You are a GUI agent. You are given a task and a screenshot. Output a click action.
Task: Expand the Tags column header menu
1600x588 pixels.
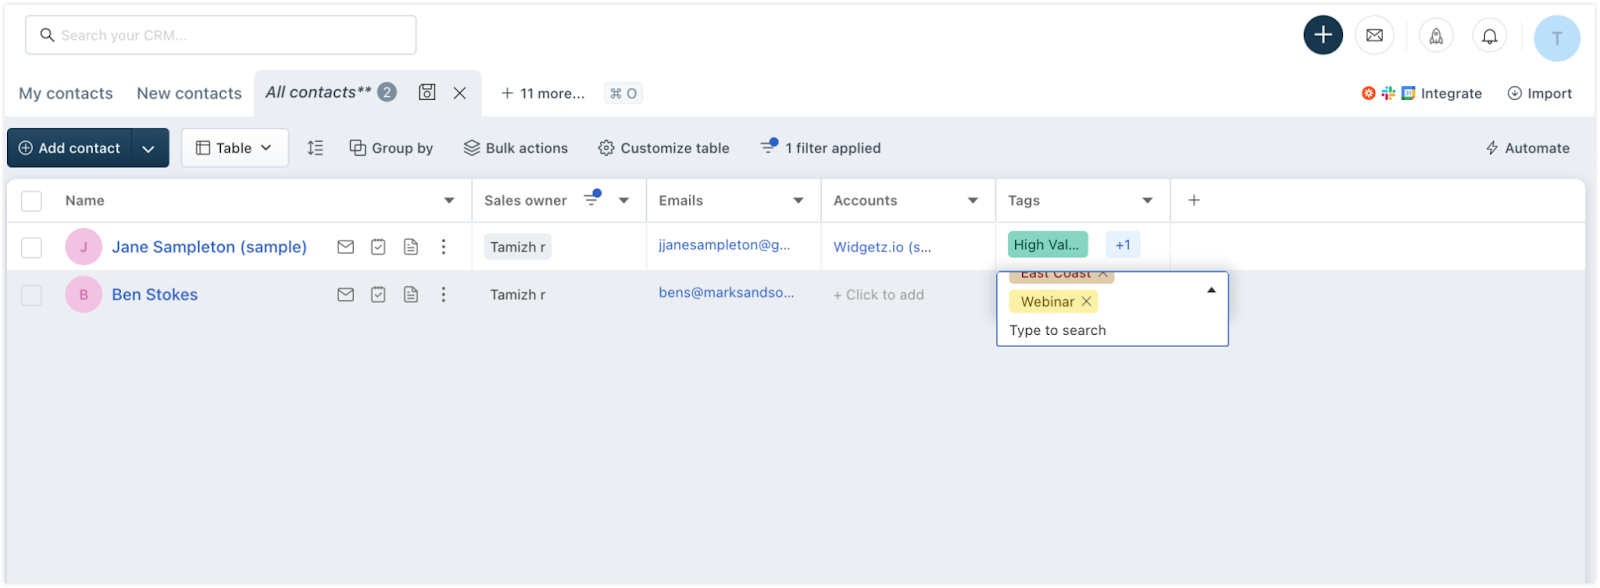tap(1147, 201)
